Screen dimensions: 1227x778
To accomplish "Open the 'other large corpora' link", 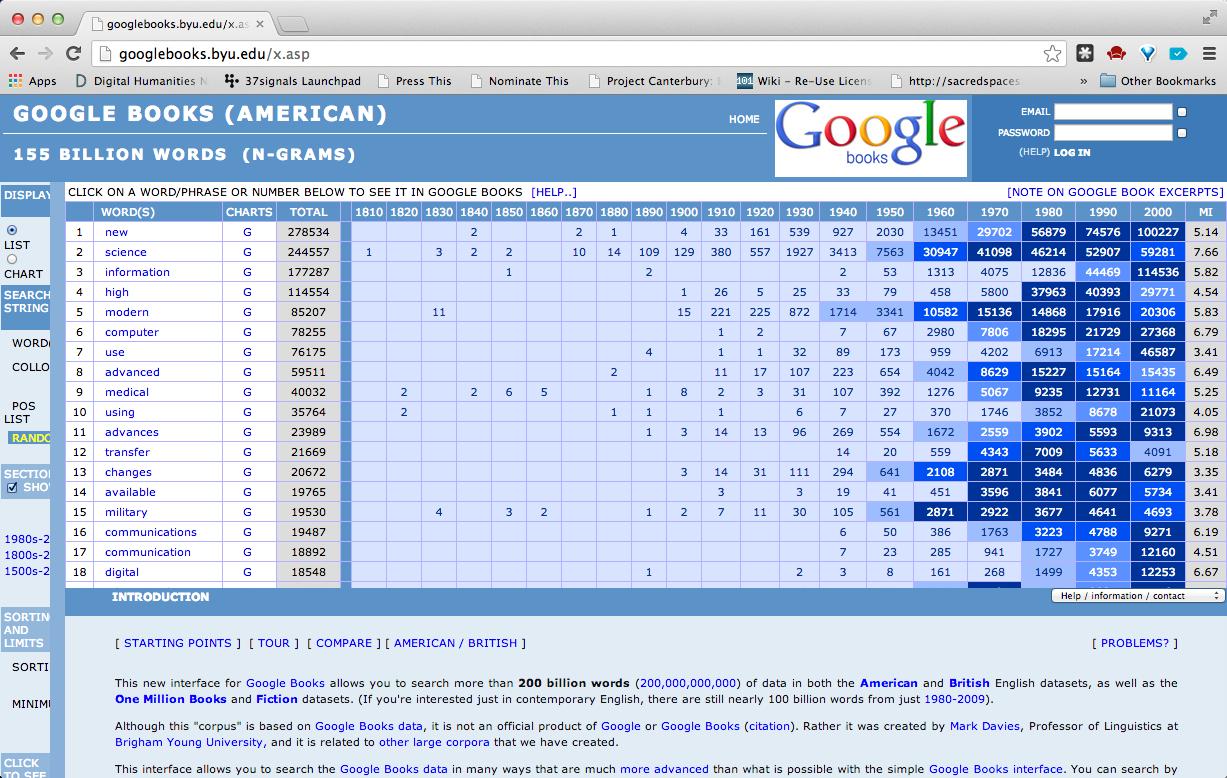I will [x=434, y=742].
